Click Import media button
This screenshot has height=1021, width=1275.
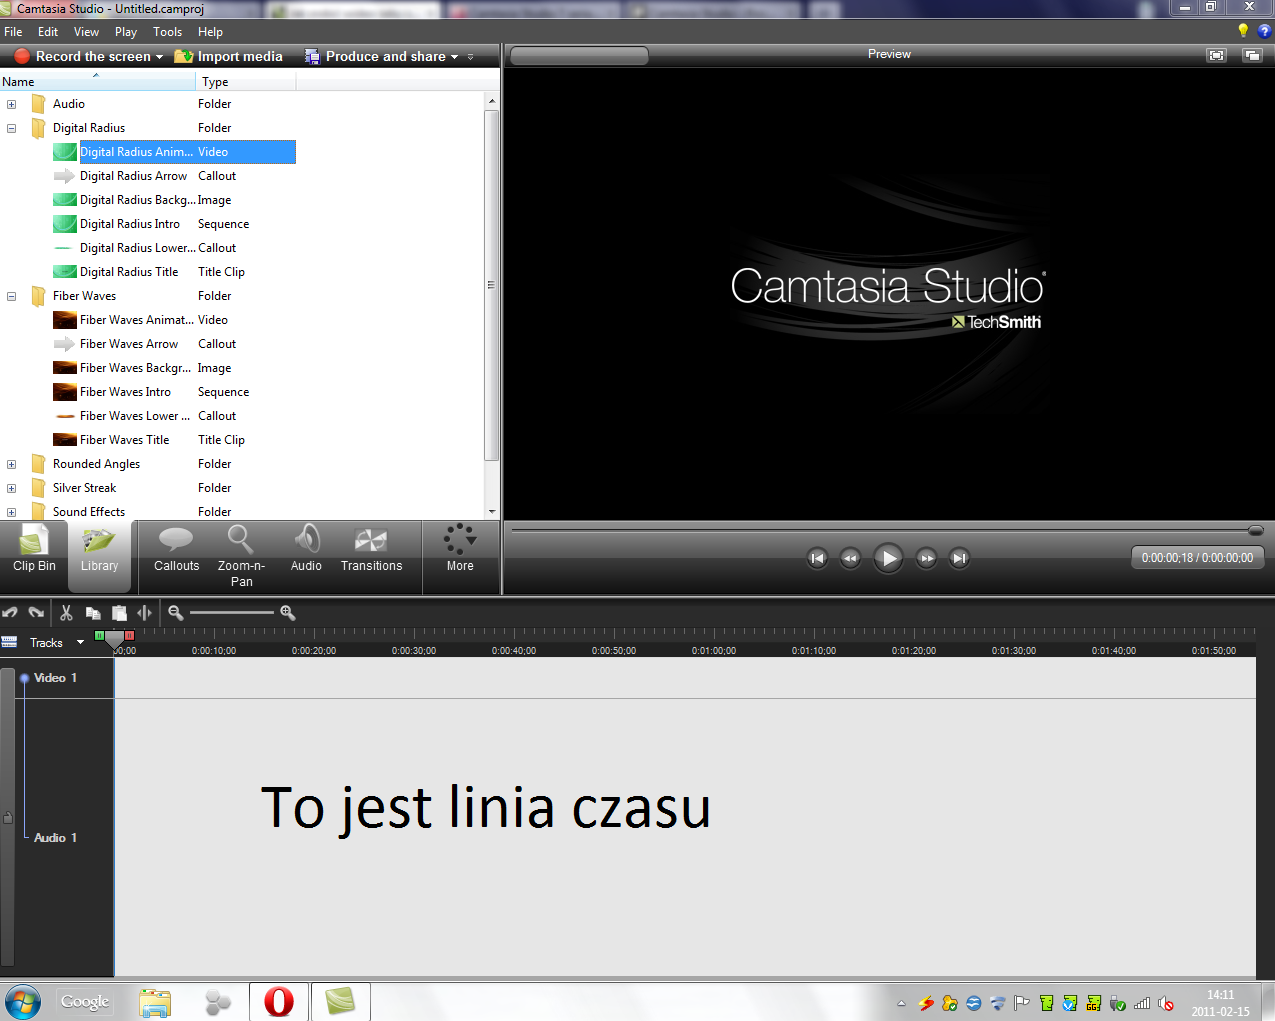[229, 57]
